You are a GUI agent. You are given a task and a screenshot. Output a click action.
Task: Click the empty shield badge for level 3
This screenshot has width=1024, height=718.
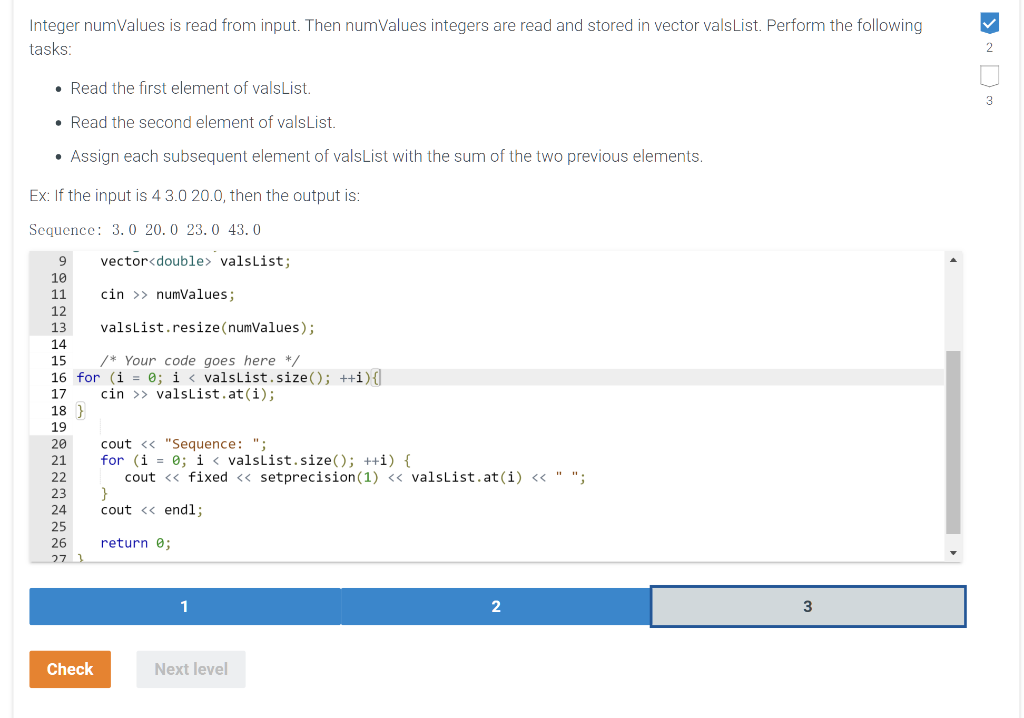[989, 75]
